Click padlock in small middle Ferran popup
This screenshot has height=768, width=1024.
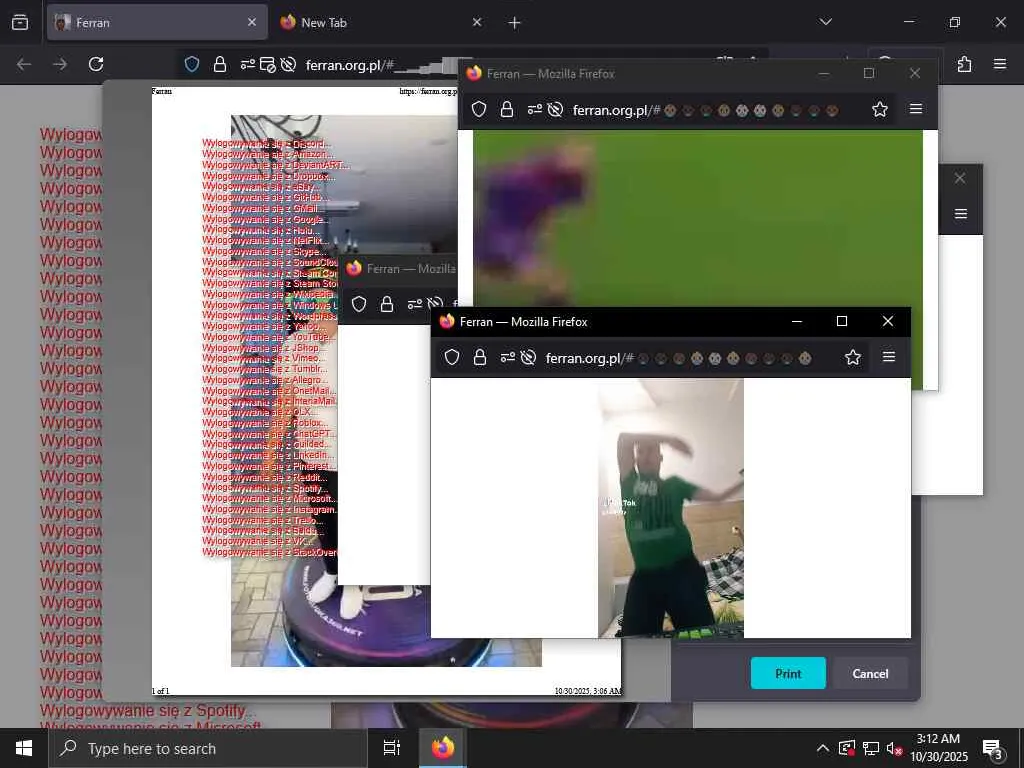(387, 304)
